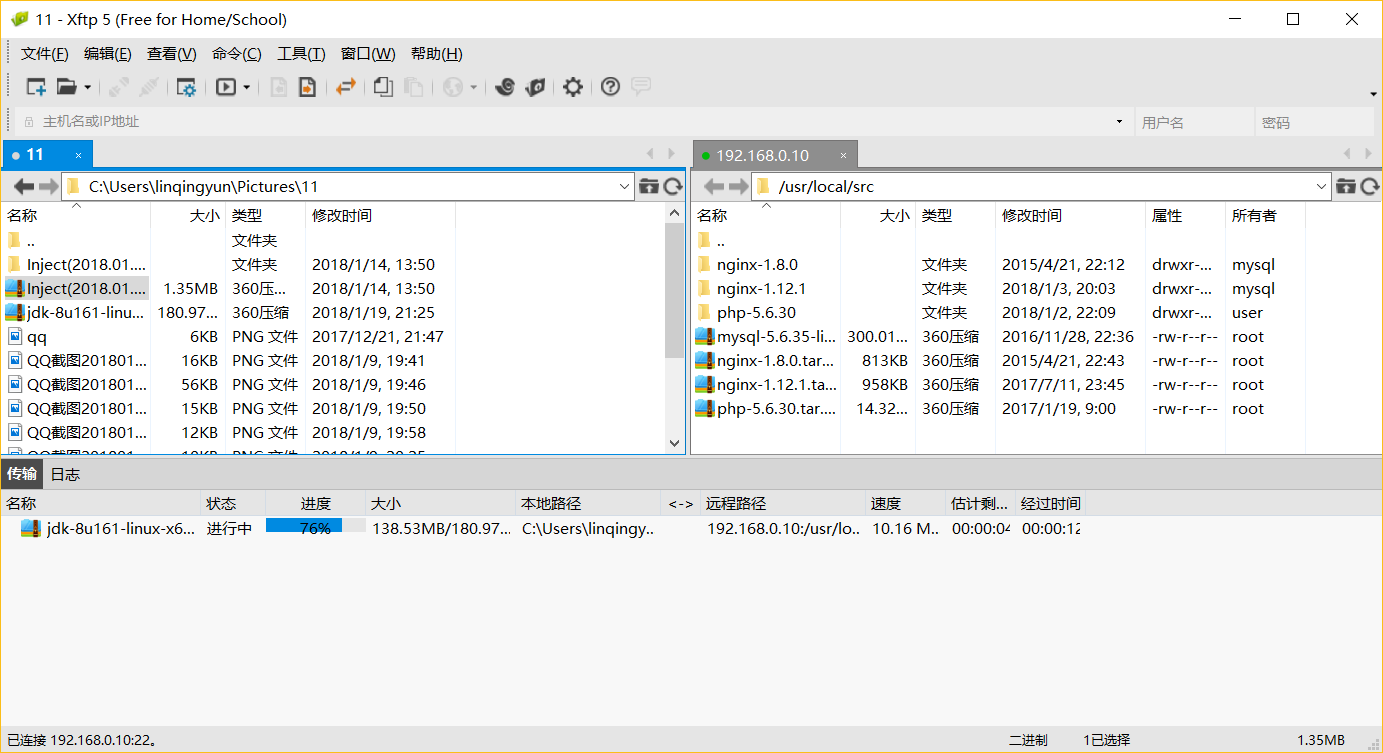The image size is (1383, 753).
Task: Open the 文件(F) menu
Action: 44,54
